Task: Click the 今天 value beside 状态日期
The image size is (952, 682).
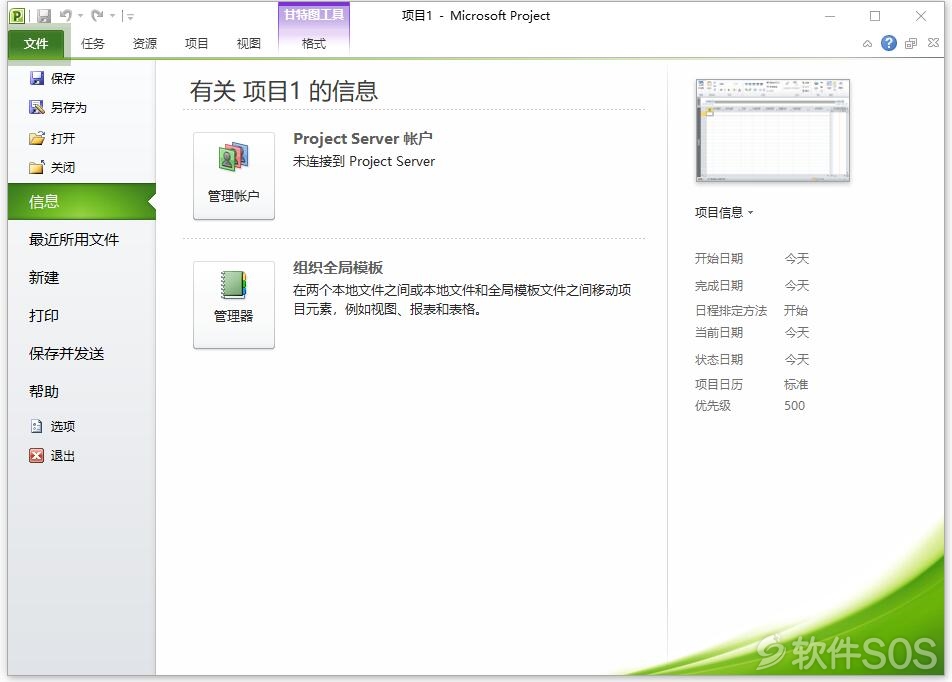Action: (x=797, y=360)
